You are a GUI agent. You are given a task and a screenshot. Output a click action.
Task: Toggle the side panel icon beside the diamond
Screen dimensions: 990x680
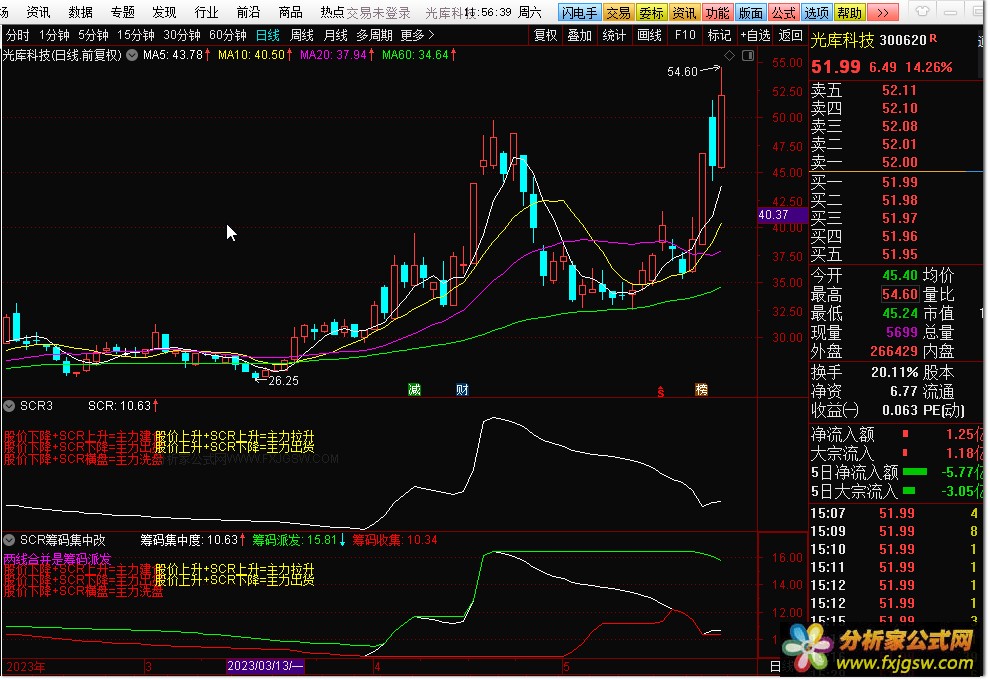coord(748,56)
